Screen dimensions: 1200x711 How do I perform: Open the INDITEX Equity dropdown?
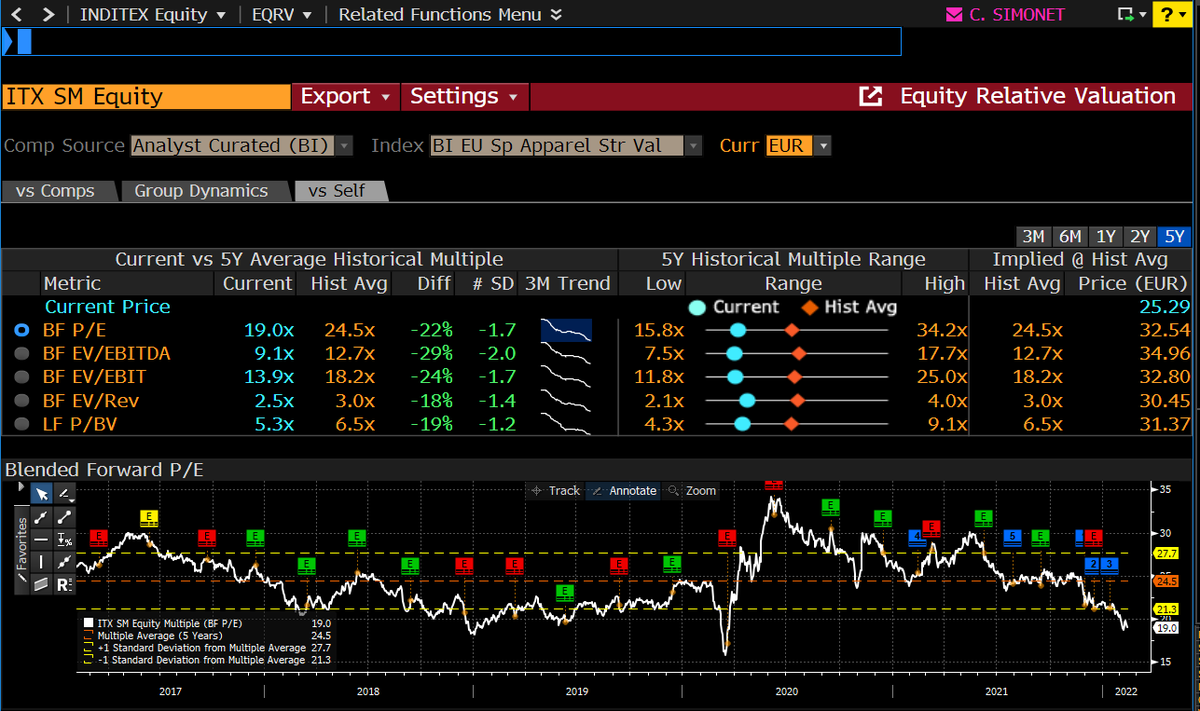coord(153,14)
